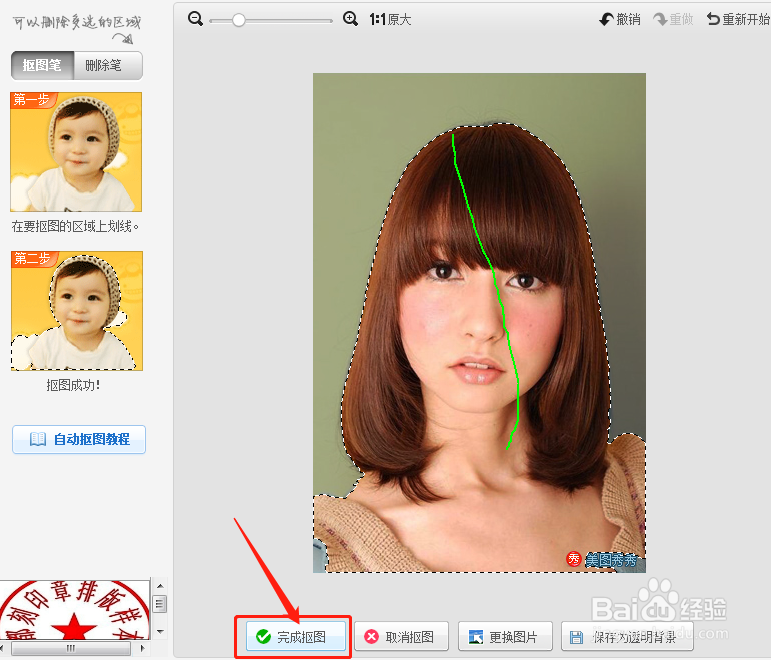Image resolution: width=771 pixels, height=660 pixels.
Task: Click the horizontal scrollbar right arrow
Action: pyautogui.click(x=143, y=648)
